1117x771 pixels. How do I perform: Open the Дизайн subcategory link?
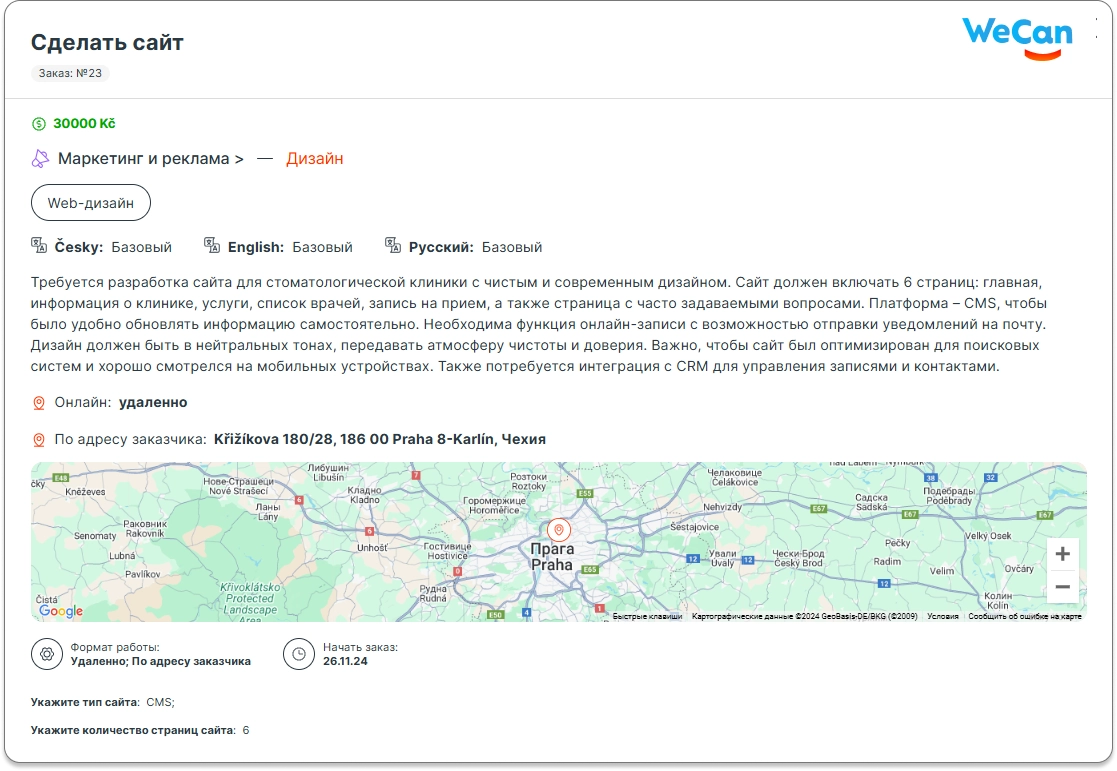pos(314,158)
